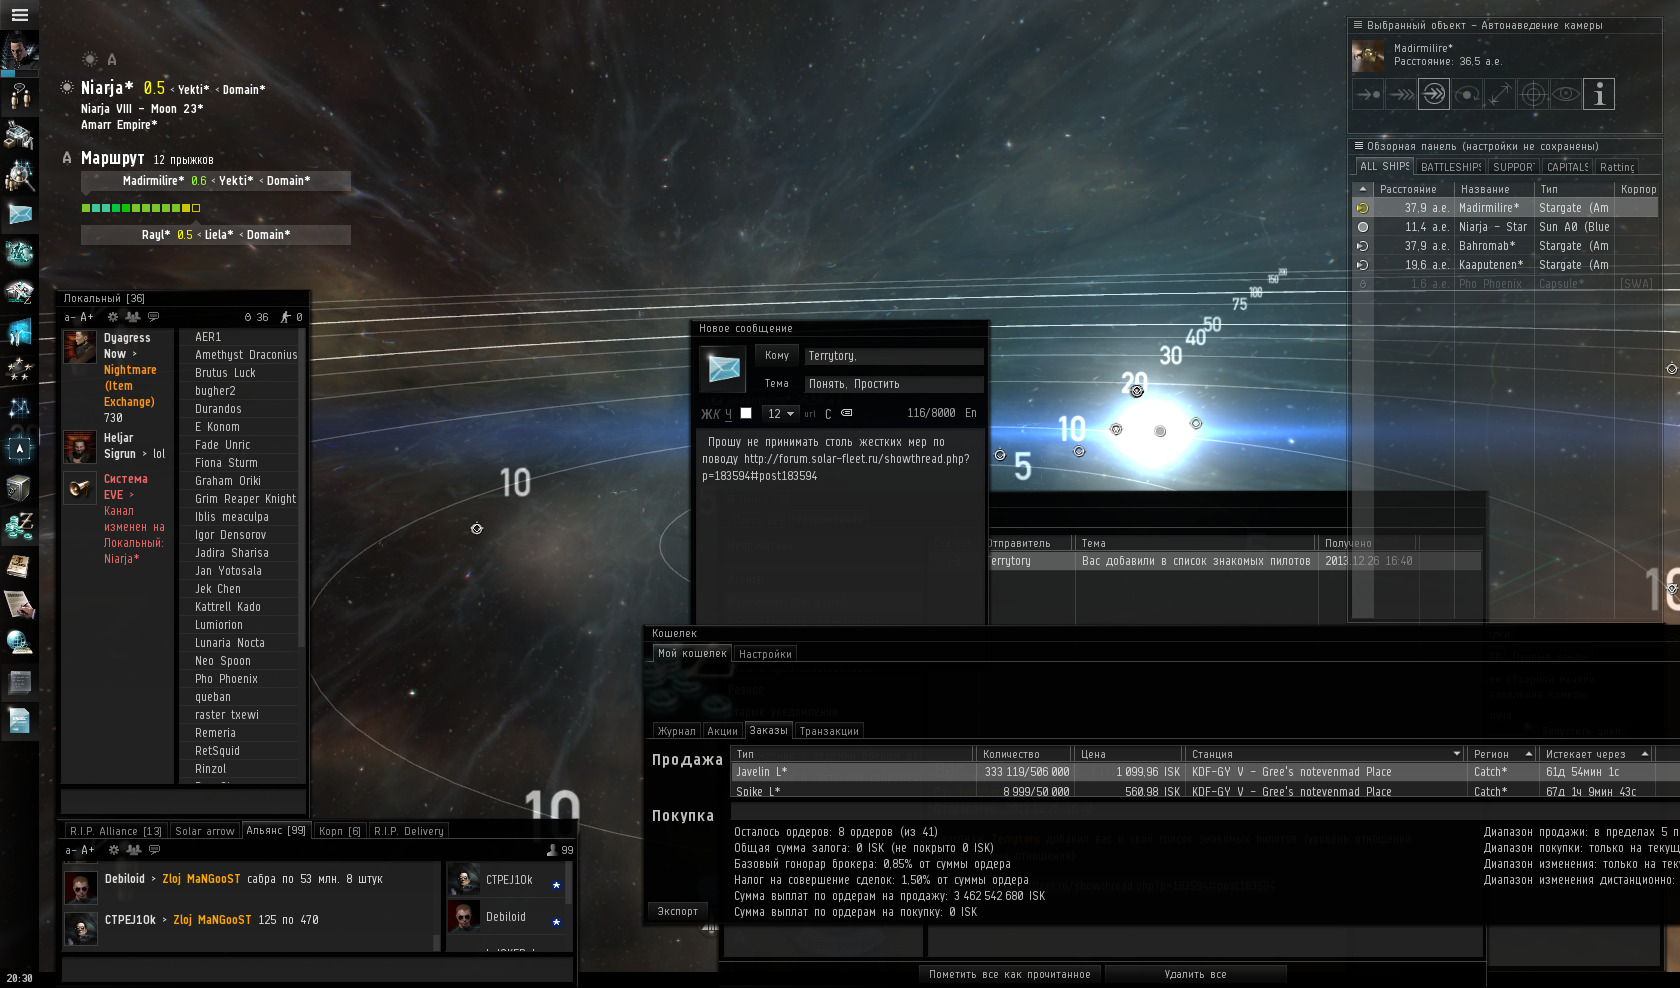Open the EVE Mail envelope icon in Neocom
This screenshot has width=1680, height=988.
pyautogui.click(x=19, y=214)
